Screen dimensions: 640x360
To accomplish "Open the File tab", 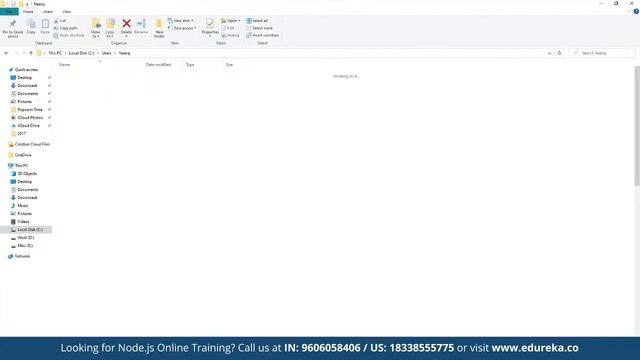I will click(9, 12).
